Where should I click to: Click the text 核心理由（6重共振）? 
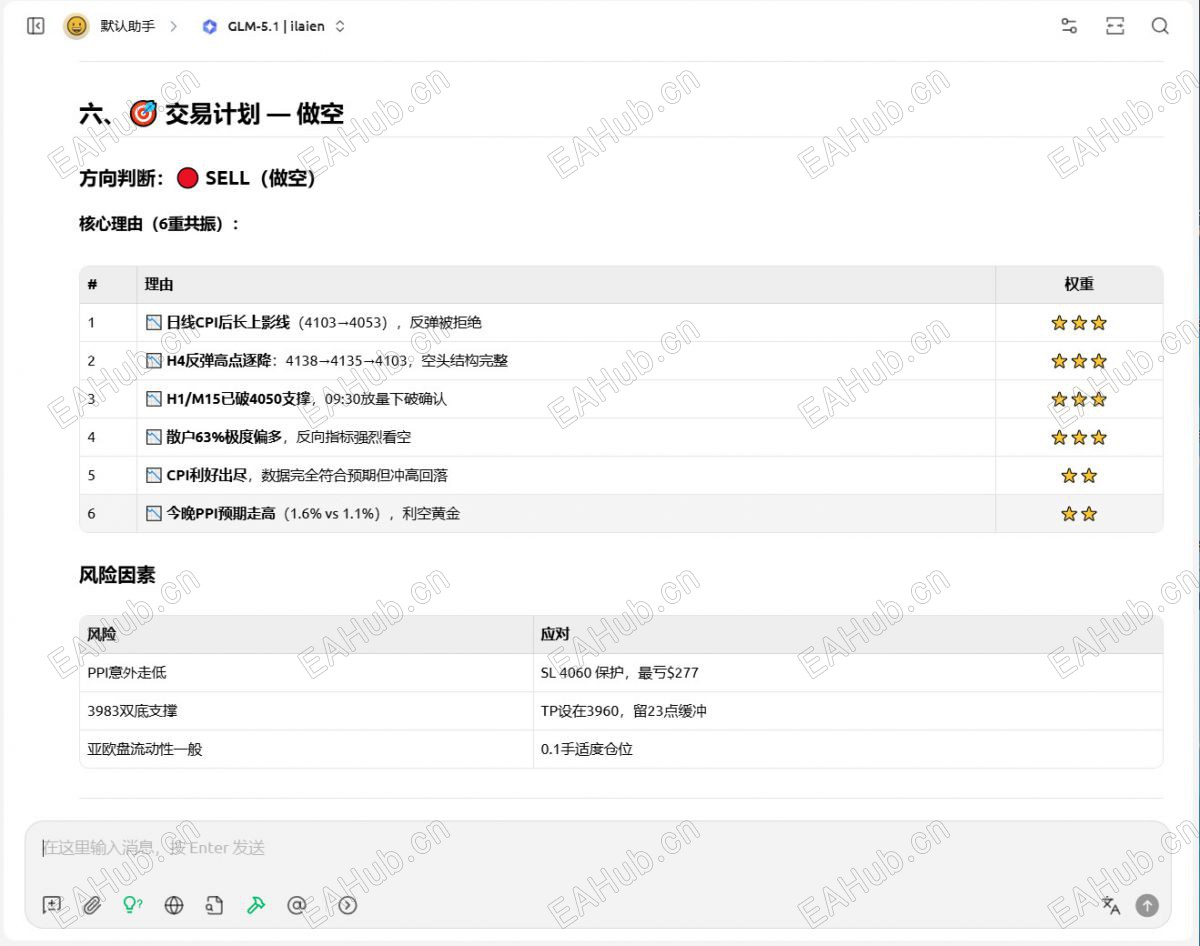click(x=159, y=224)
